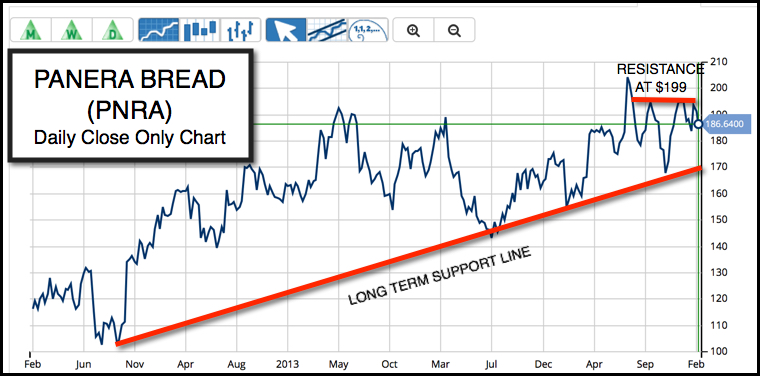
Task: Click the circle marker at the latest price
Action: coord(698,125)
